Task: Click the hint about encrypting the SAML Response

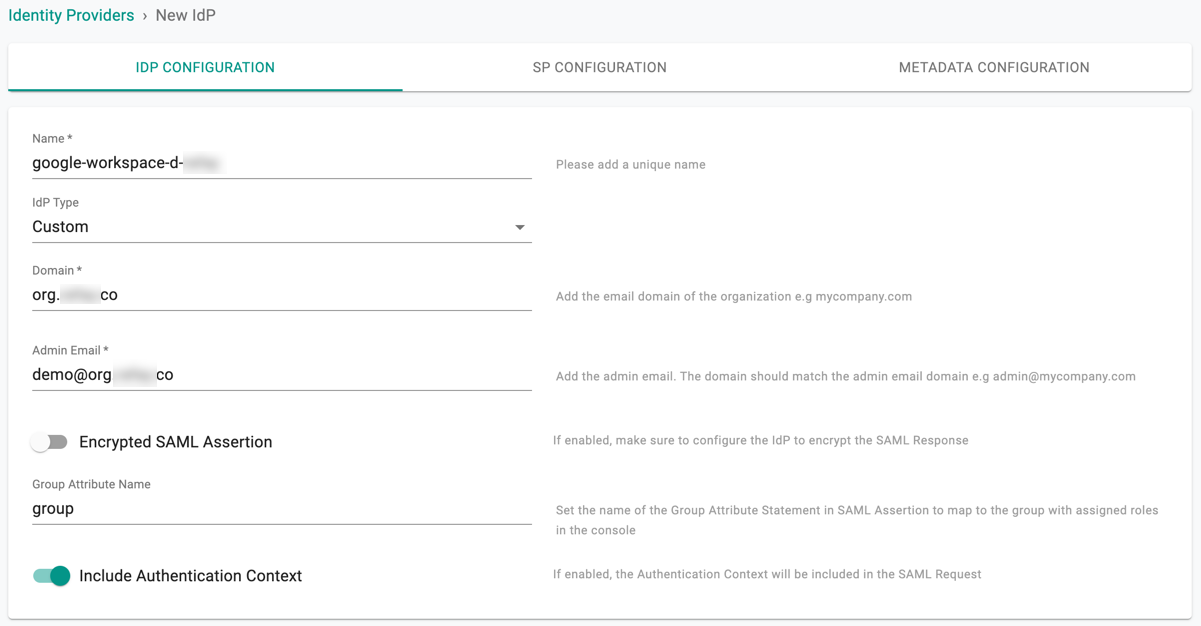Action: [761, 441]
